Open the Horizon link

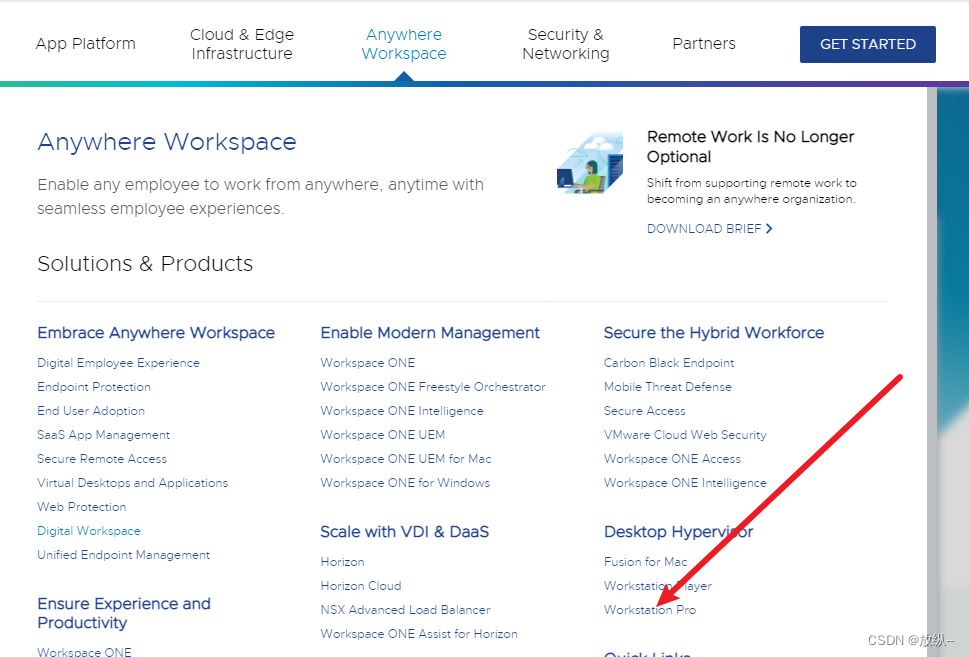click(x=342, y=562)
